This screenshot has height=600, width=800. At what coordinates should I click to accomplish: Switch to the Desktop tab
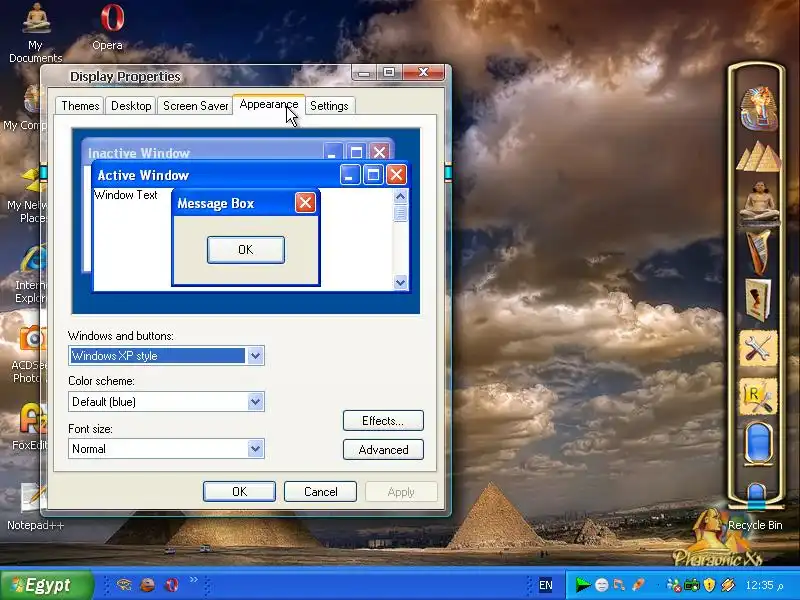pos(131,106)
